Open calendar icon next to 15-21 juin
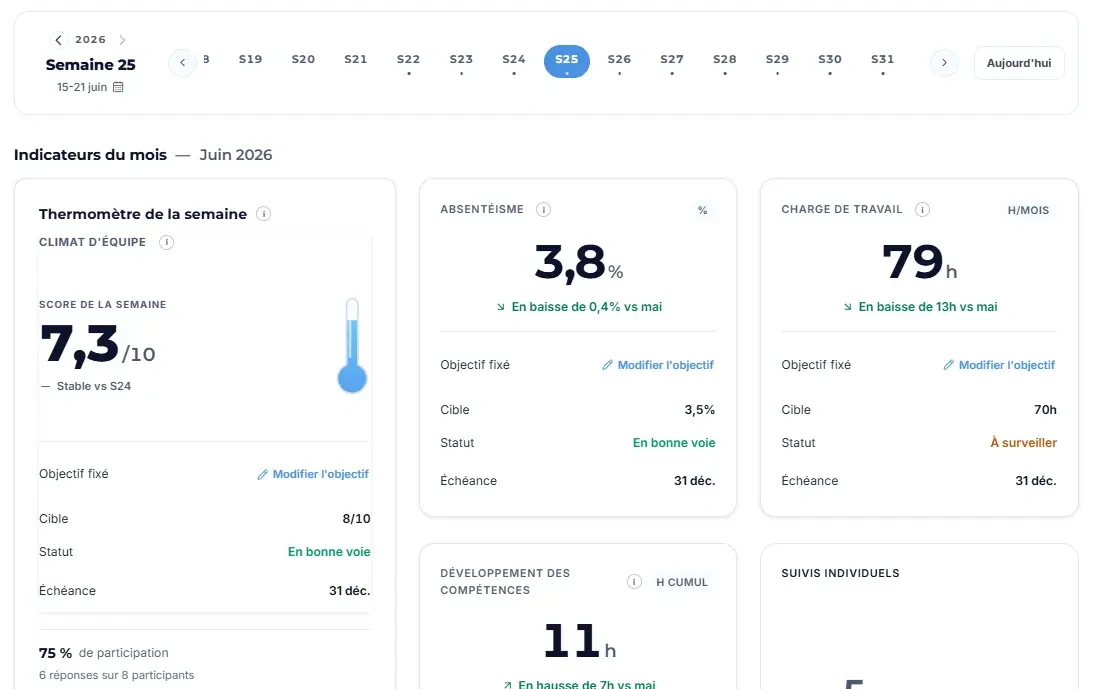Image resolution: width=1102 pixels, height=689 pixels. [x=118, y=87]
